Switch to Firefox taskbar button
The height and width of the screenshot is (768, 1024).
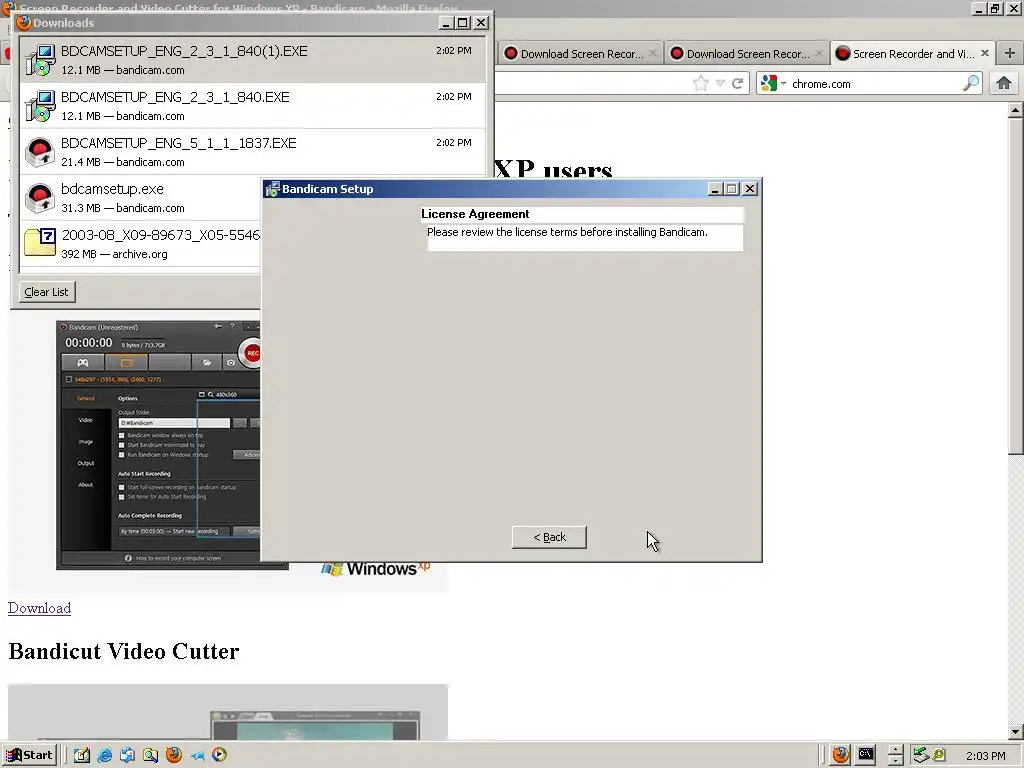tap(840, 755)
